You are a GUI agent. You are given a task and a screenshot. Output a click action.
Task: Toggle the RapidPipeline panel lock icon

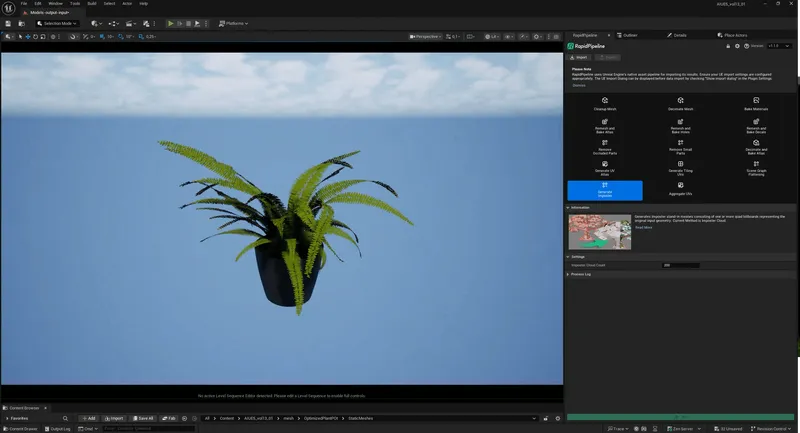coord(727,45)
